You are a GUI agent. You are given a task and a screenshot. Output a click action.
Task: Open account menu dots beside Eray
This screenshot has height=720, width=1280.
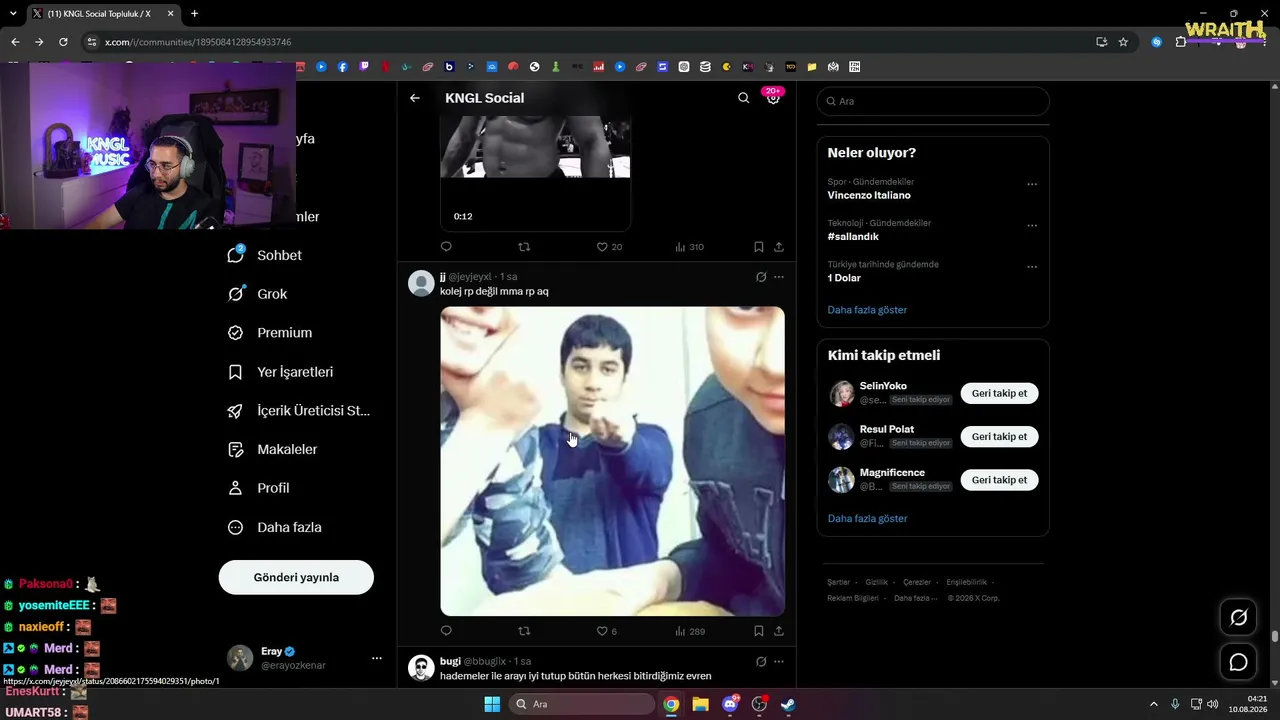click(377, 658)
